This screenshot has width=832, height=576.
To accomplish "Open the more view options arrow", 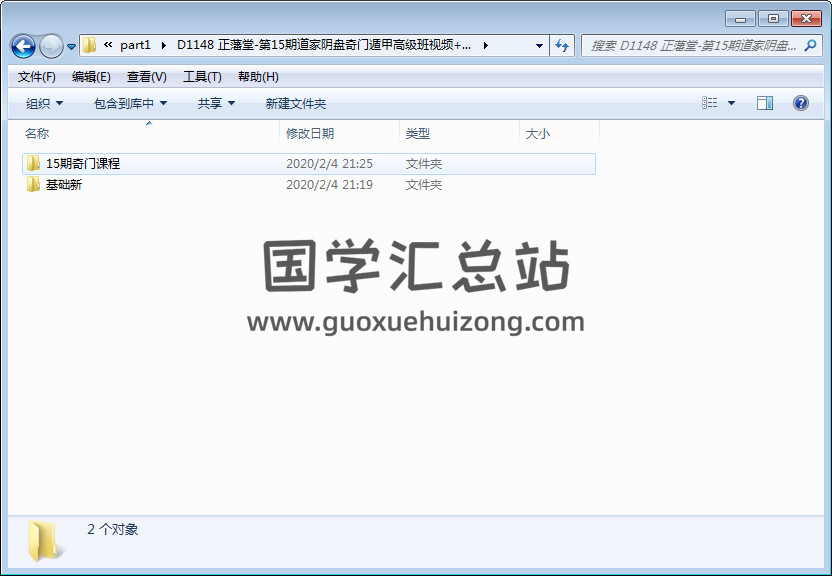I will point(731,103).
